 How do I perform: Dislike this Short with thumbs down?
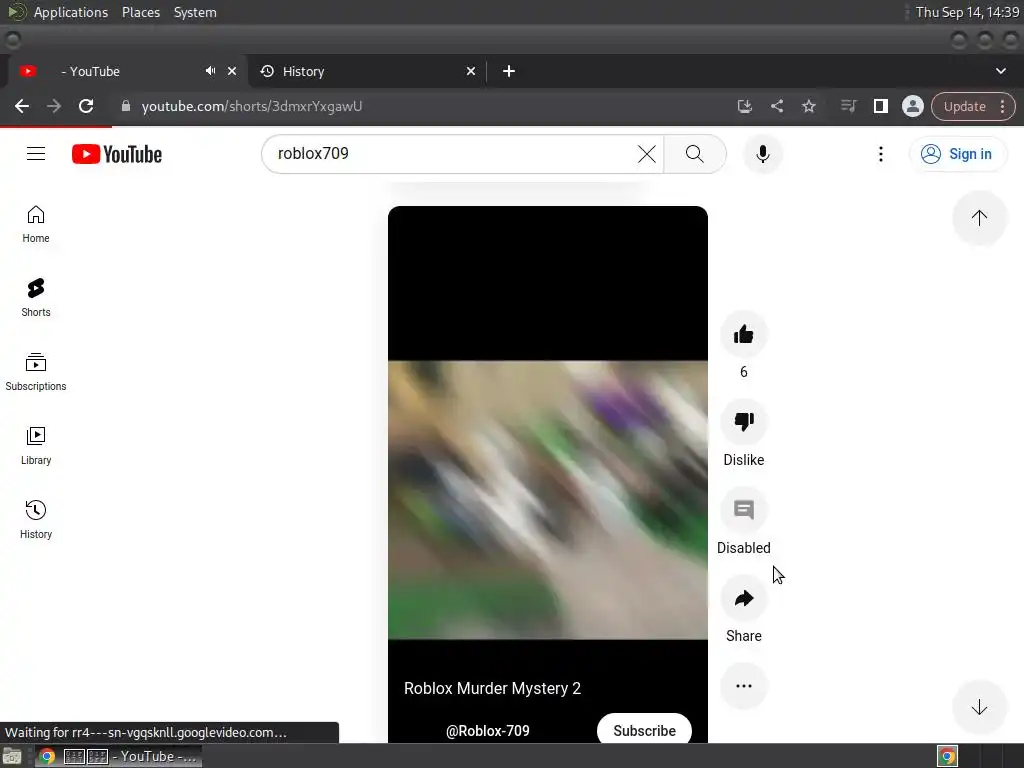coord(743,422)
